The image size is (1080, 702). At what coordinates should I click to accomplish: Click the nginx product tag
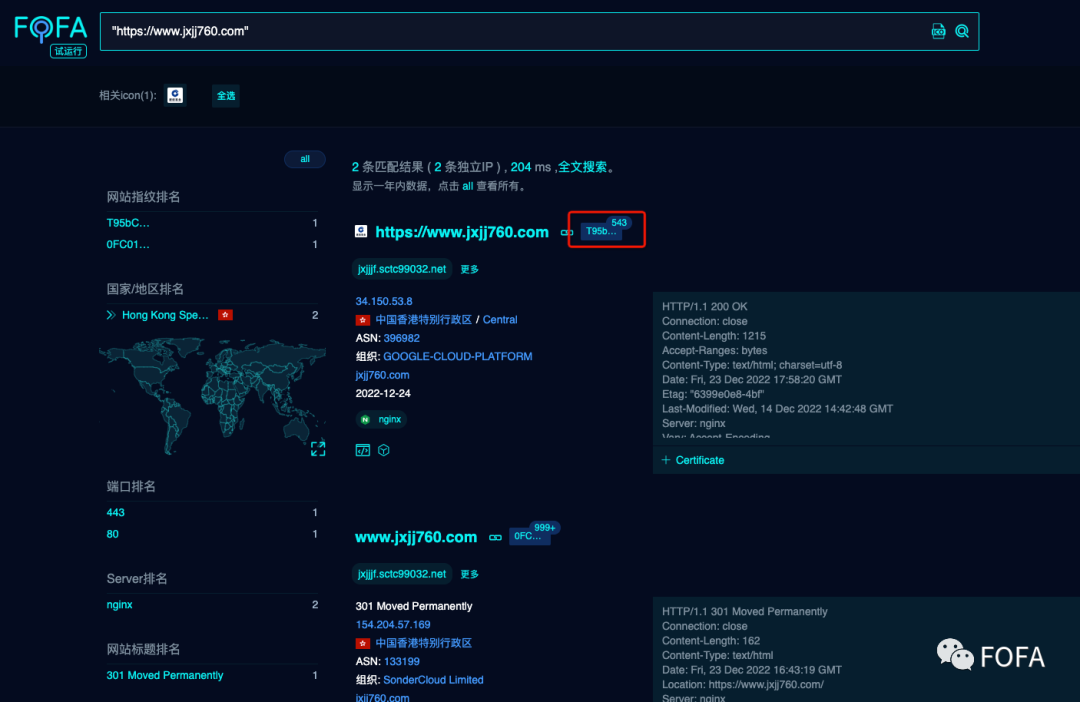click(x=381, y=419)
